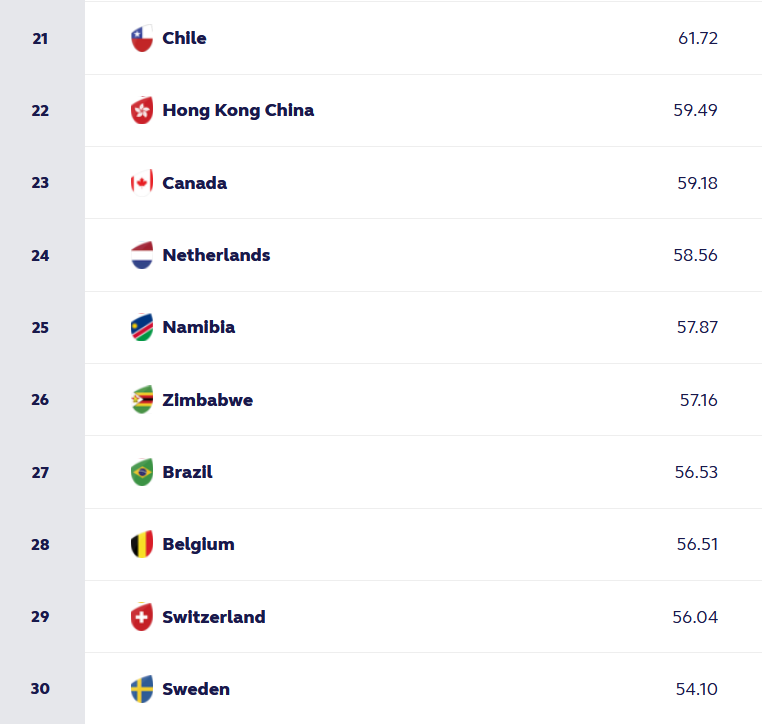Click the Belgium flag icon
This screenshot has width=762, height=724.
(142, 545)
